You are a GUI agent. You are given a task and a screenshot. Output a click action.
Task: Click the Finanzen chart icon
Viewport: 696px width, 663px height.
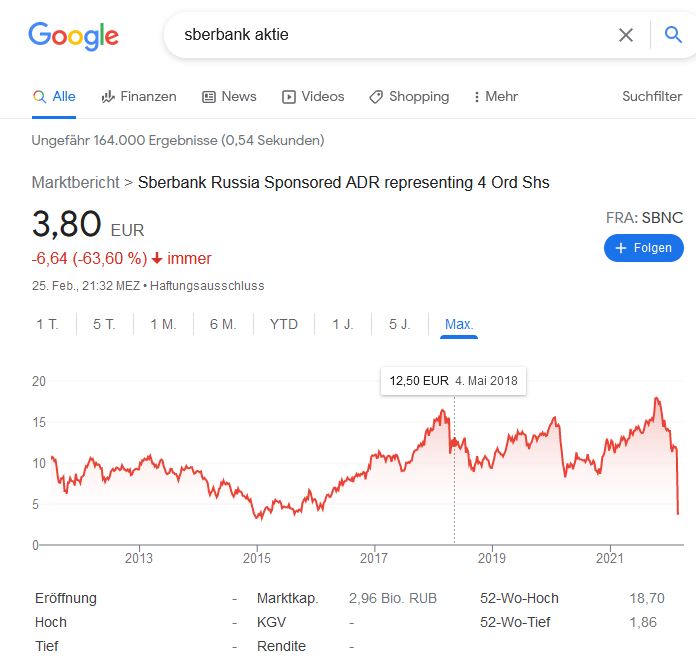[108, 97]
